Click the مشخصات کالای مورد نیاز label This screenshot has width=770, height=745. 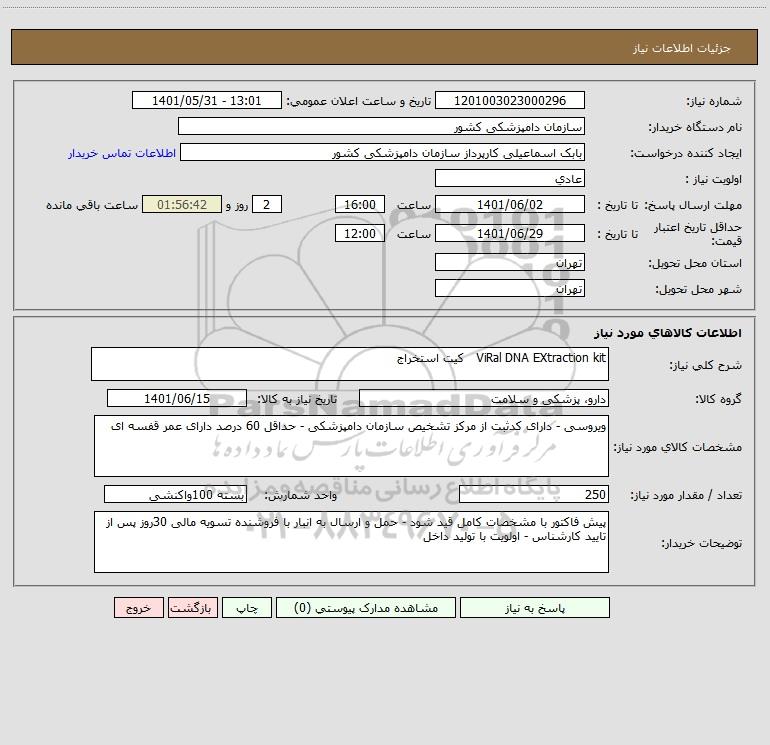678,447
